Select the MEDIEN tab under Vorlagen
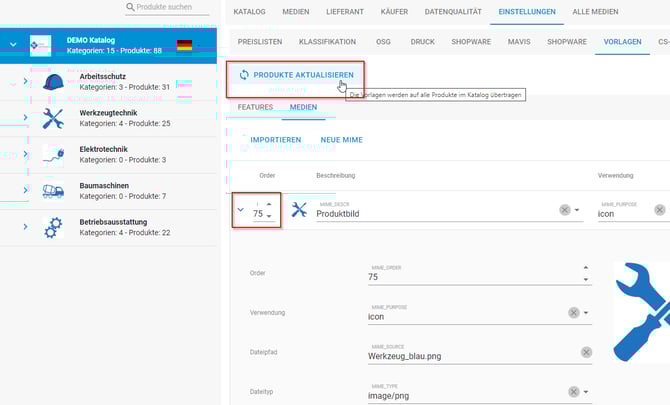670x405 pixels. (x=303, y=107)
